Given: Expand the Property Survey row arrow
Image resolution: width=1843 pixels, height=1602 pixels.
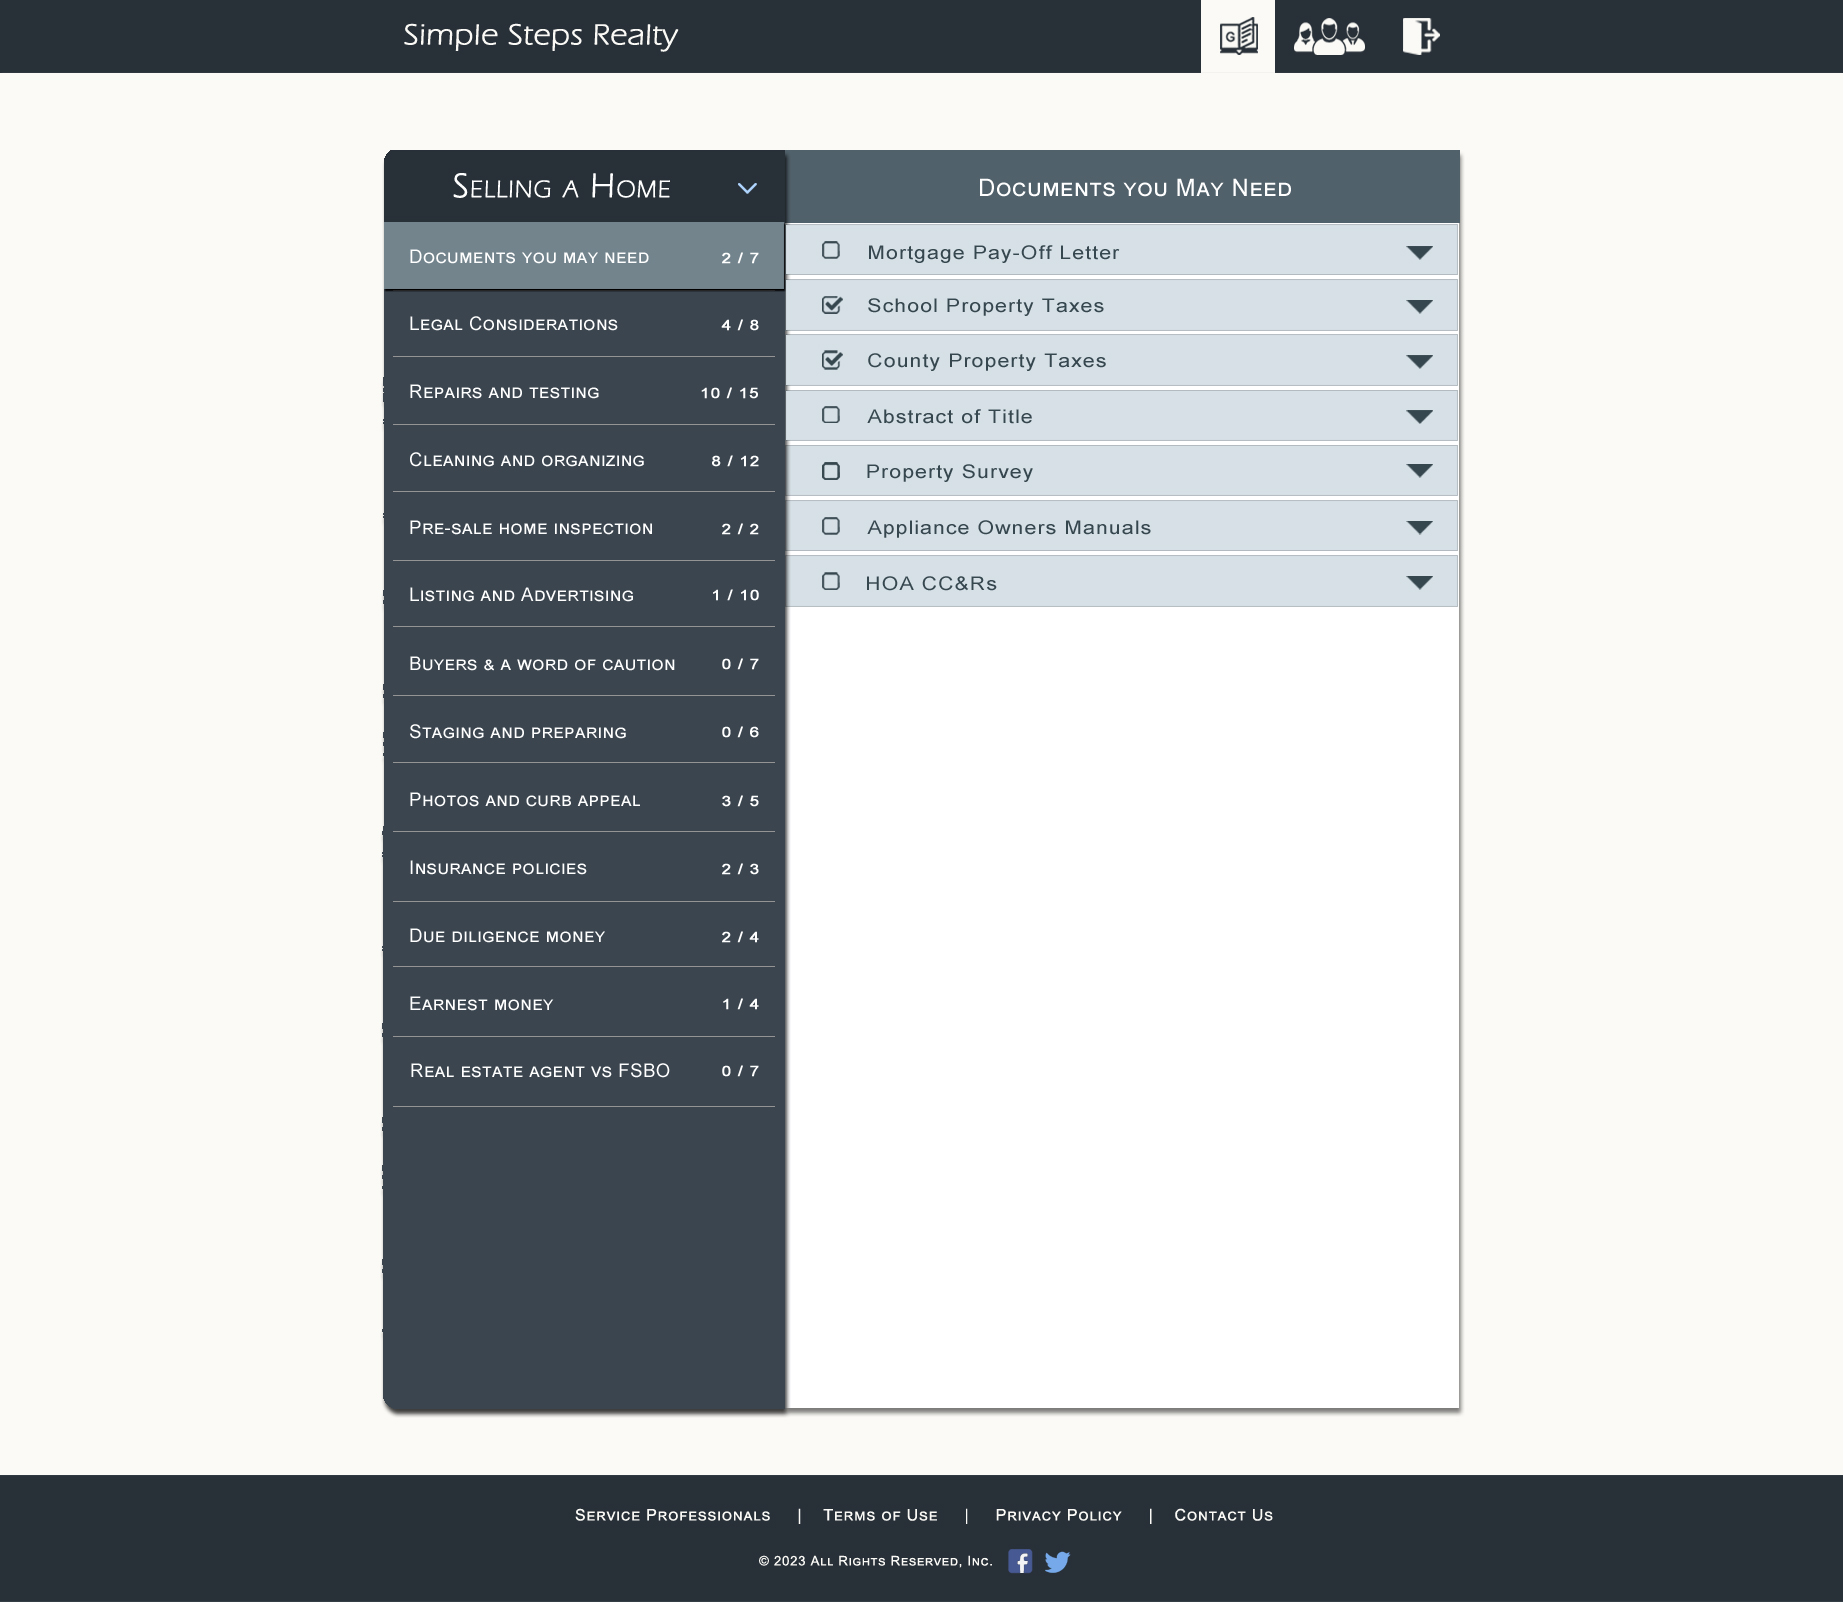Looking at the screenshot, I should [1419, 471].
